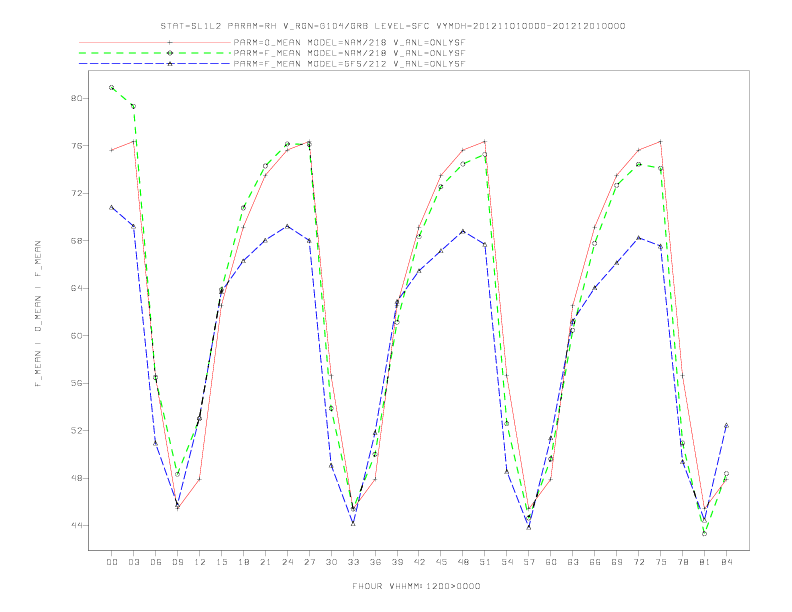The image size is (792, 612).
Task: Click y-axis tick label 76
Action: [76, 146]
